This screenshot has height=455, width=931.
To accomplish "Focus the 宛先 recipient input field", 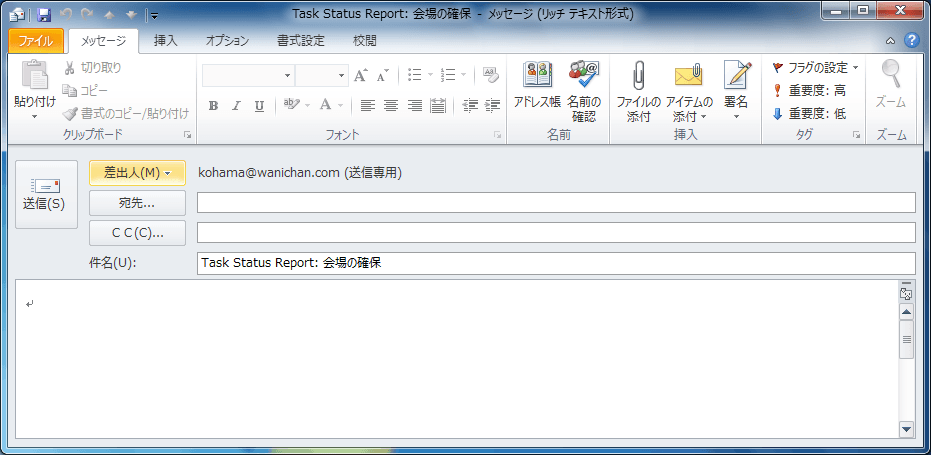I will coord(556,203).
